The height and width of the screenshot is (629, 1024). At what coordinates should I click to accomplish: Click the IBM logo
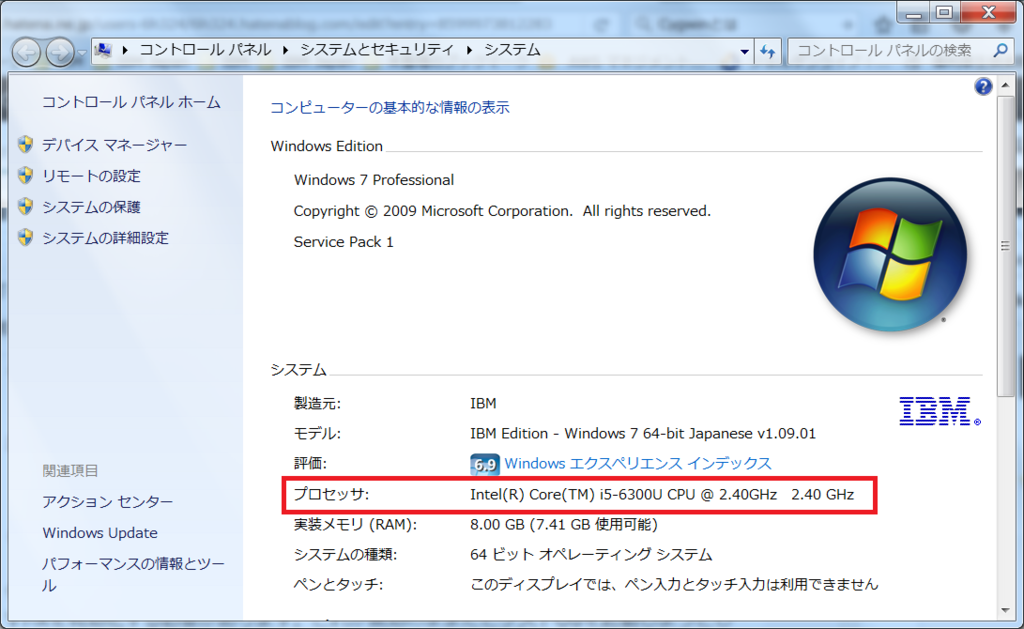(939, 411)
